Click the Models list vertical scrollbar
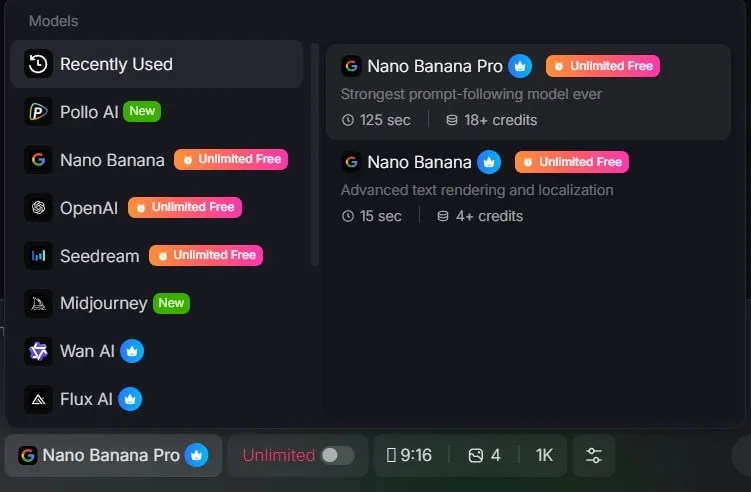The width and height of the screenshot is (751, 492). click(315, 155)
